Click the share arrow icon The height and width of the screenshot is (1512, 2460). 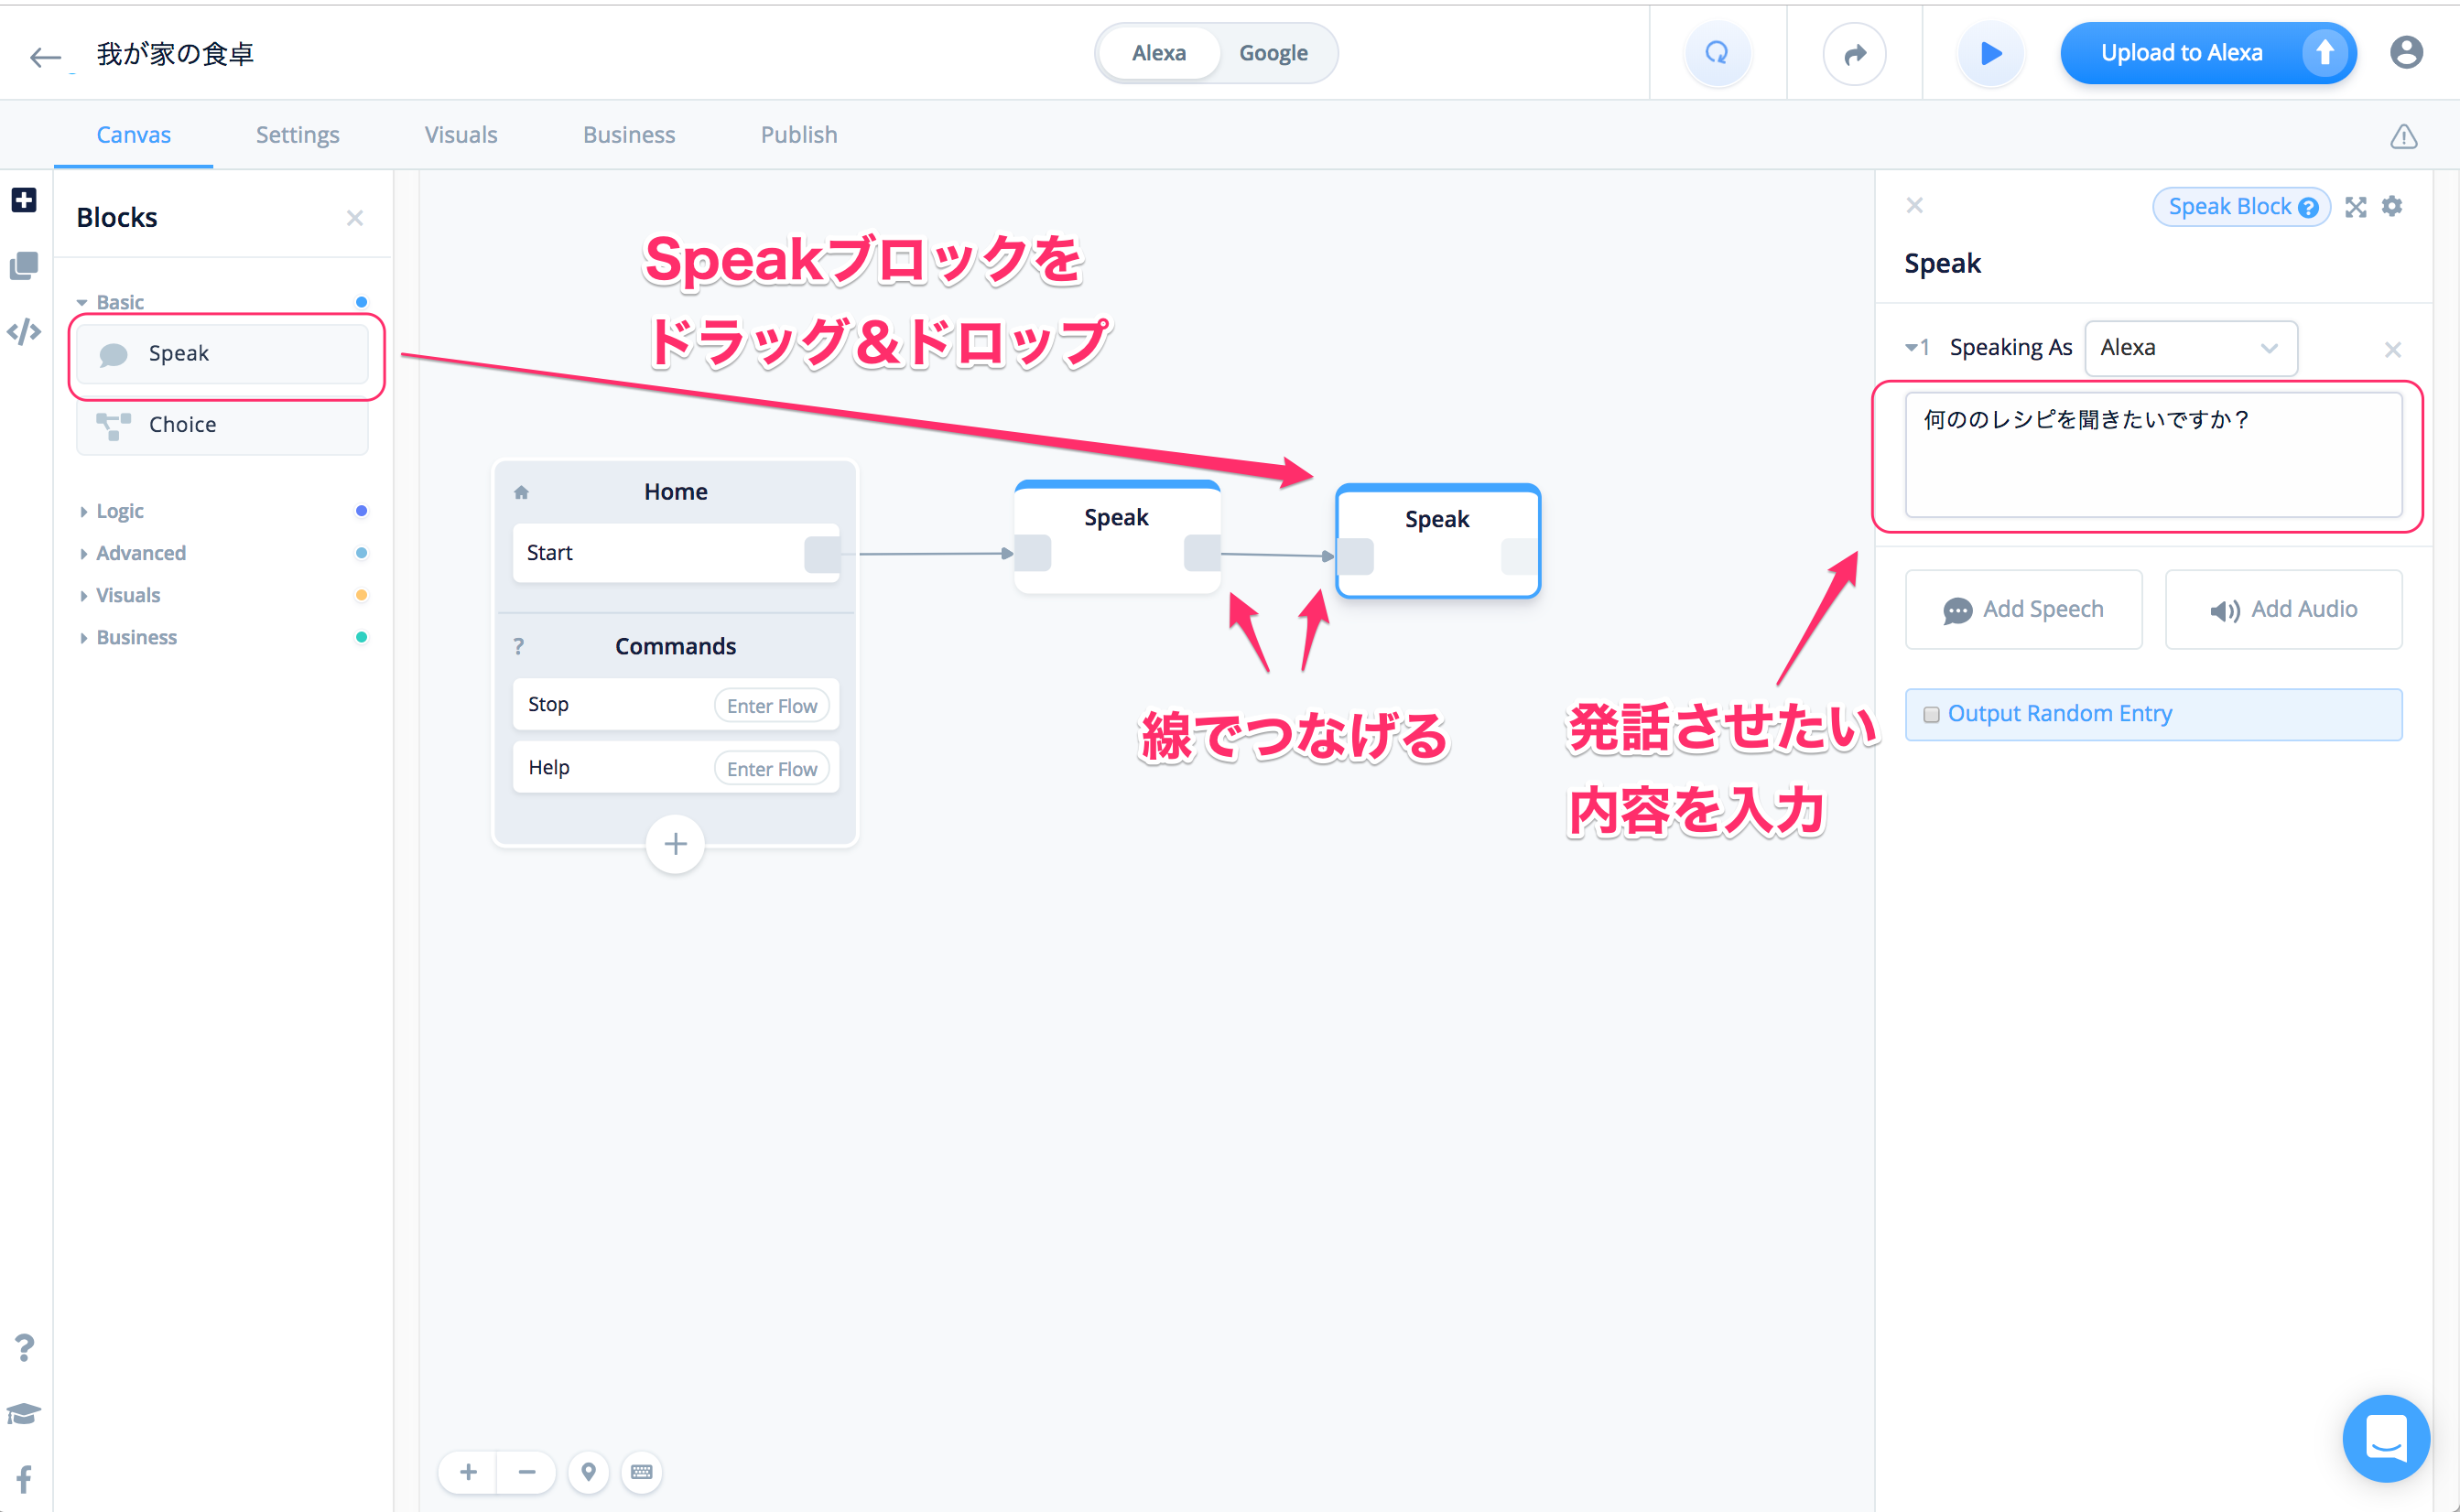coord(1854,53)
